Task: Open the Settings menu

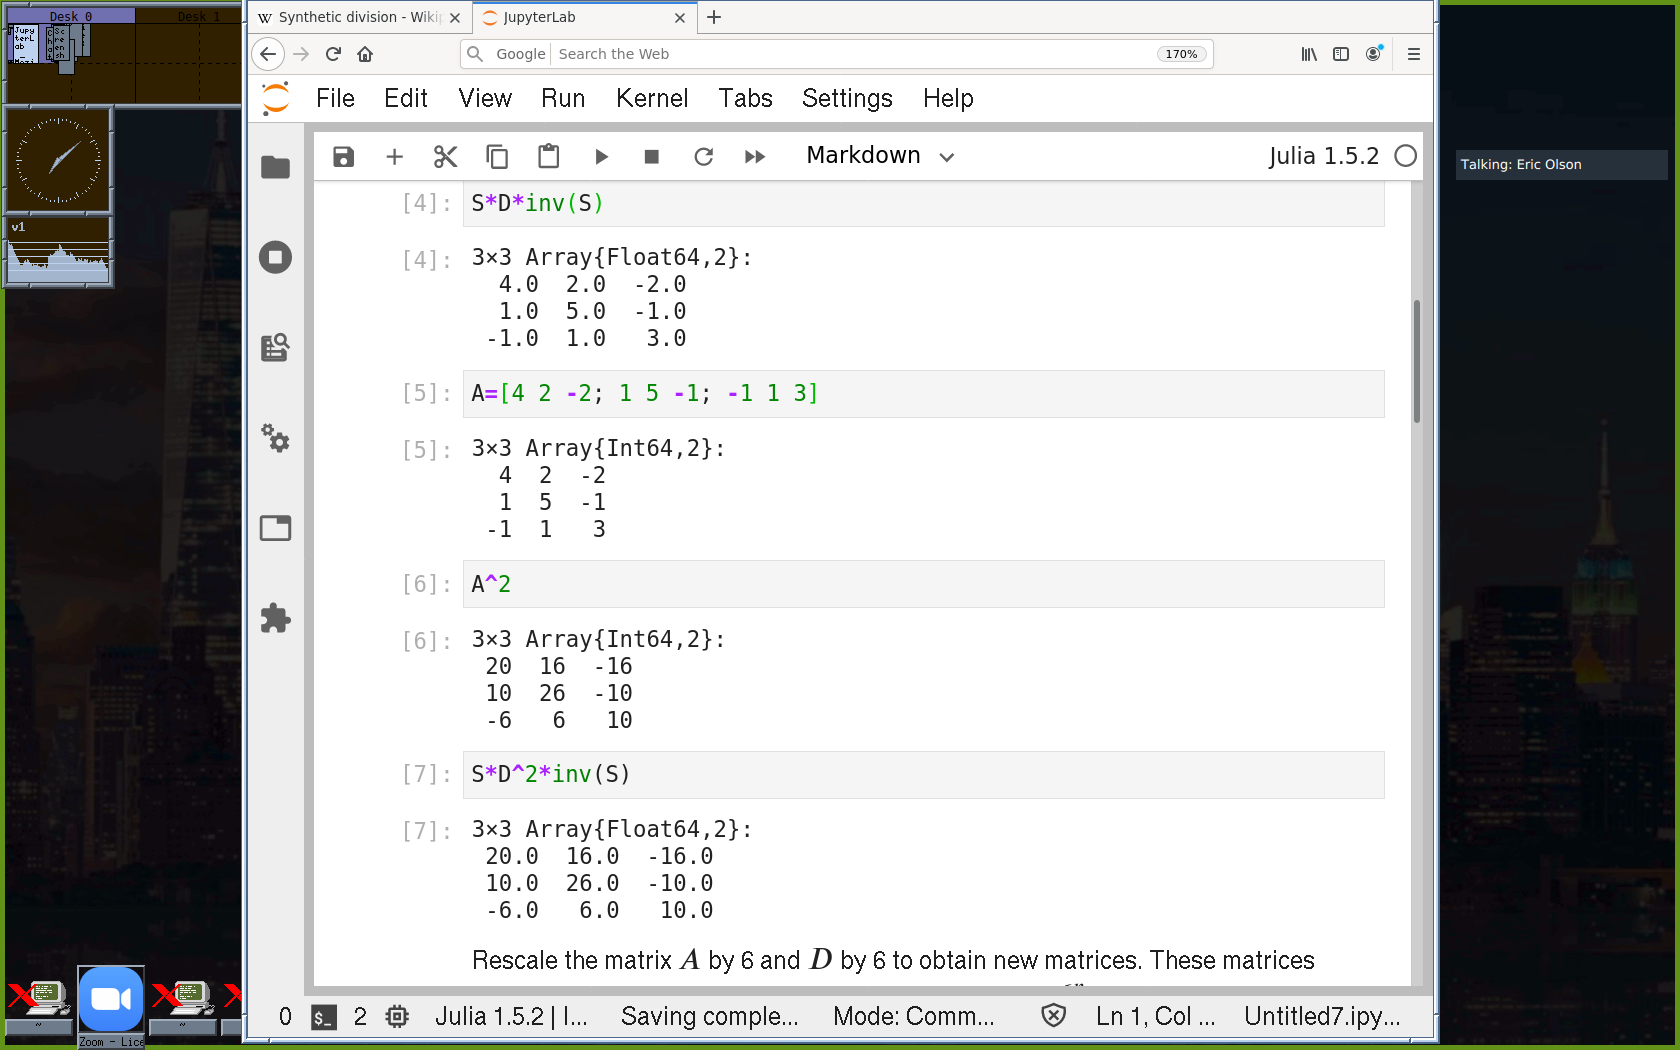Action: [x=846, y=98]
